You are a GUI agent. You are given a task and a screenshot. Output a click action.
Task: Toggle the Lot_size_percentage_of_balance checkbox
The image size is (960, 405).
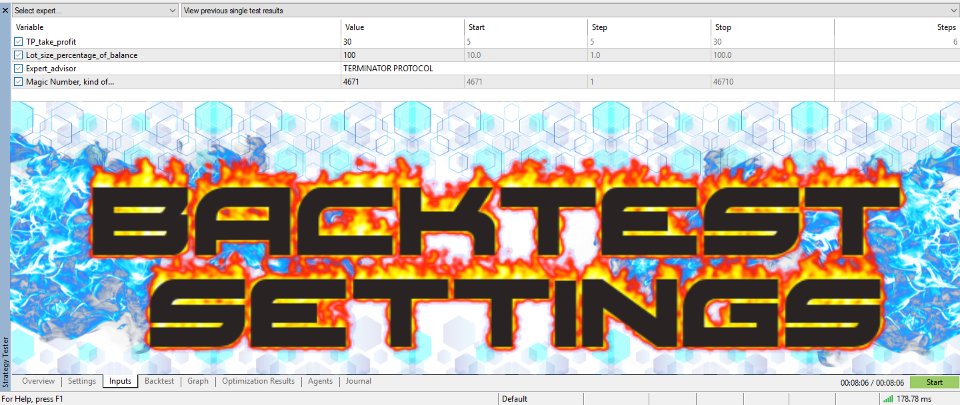(19, 55)
